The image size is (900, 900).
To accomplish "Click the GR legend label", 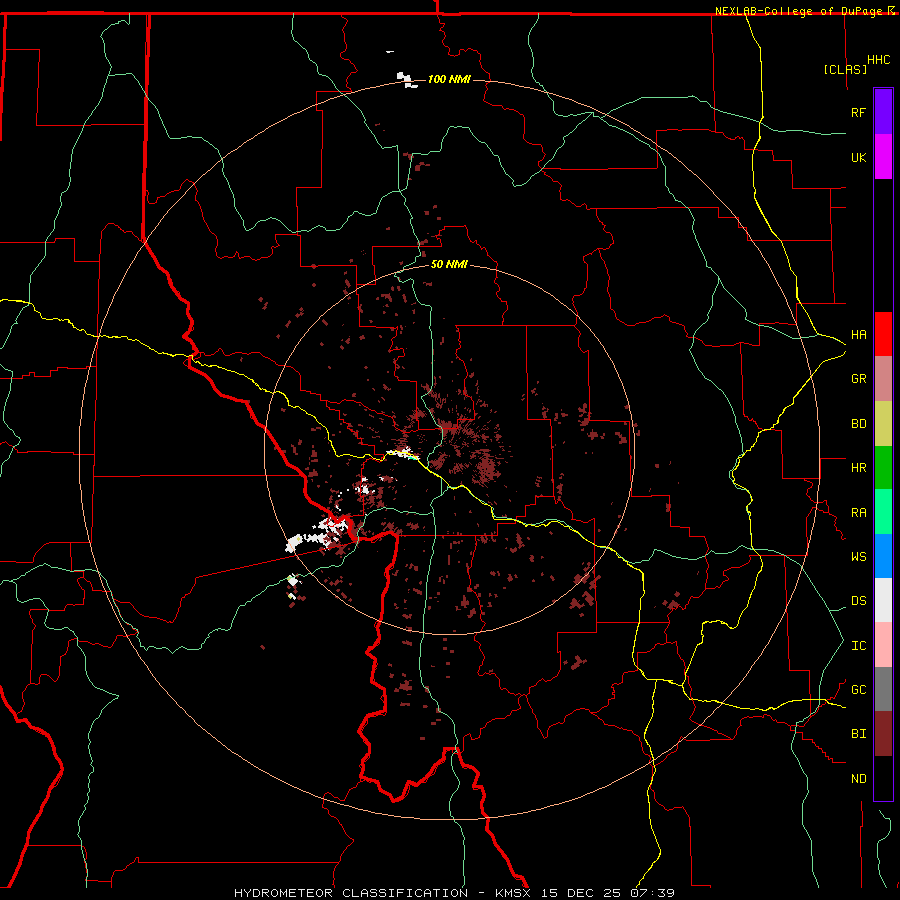I will pyautogui.click(x=858, y=379).
